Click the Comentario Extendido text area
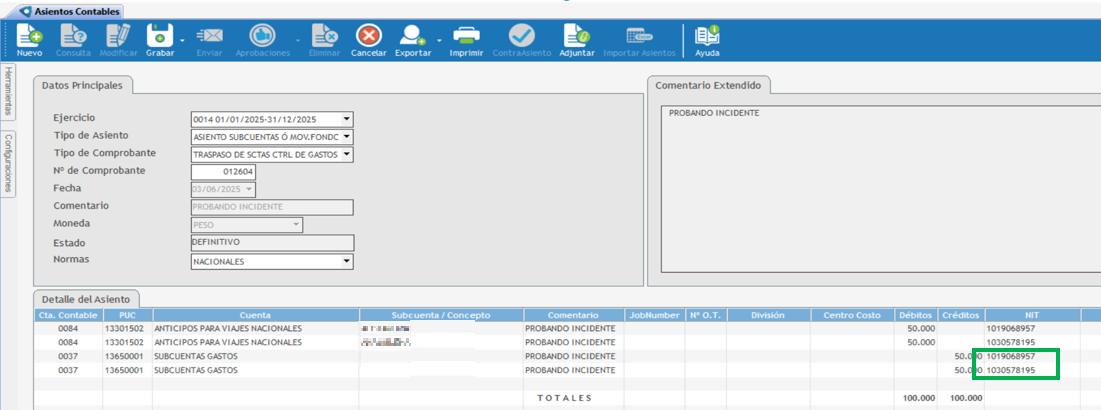The height and width of the screenshot is (410, 1101). [870, 190]
